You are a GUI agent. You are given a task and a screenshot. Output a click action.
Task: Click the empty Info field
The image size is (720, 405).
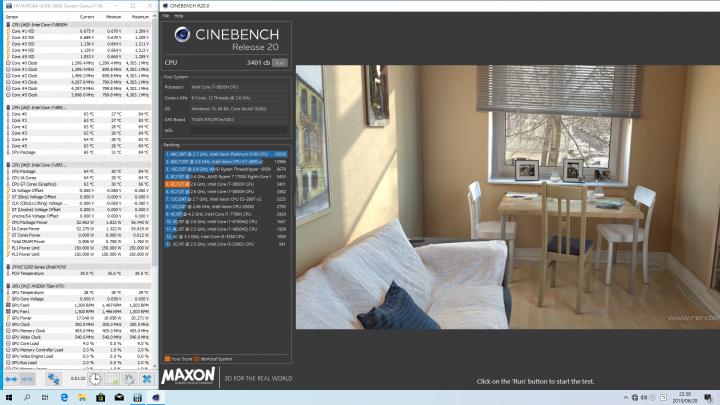click(239, 130)
